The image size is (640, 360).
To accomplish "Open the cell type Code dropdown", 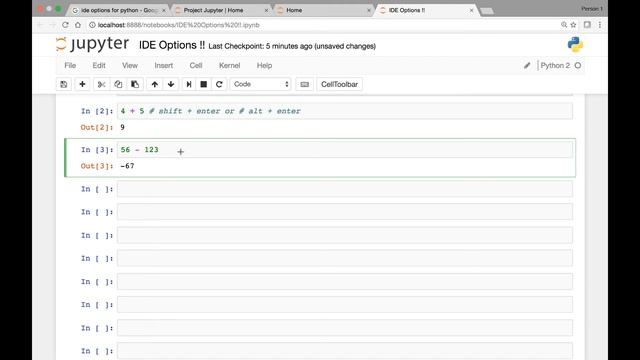I will coord(260,84).
